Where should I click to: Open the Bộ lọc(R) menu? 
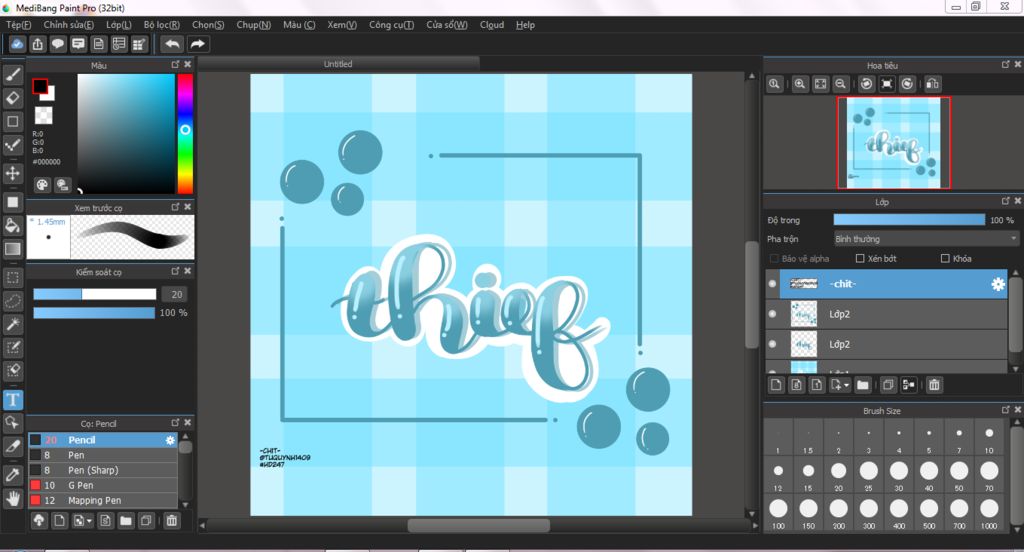coord(162,25)
